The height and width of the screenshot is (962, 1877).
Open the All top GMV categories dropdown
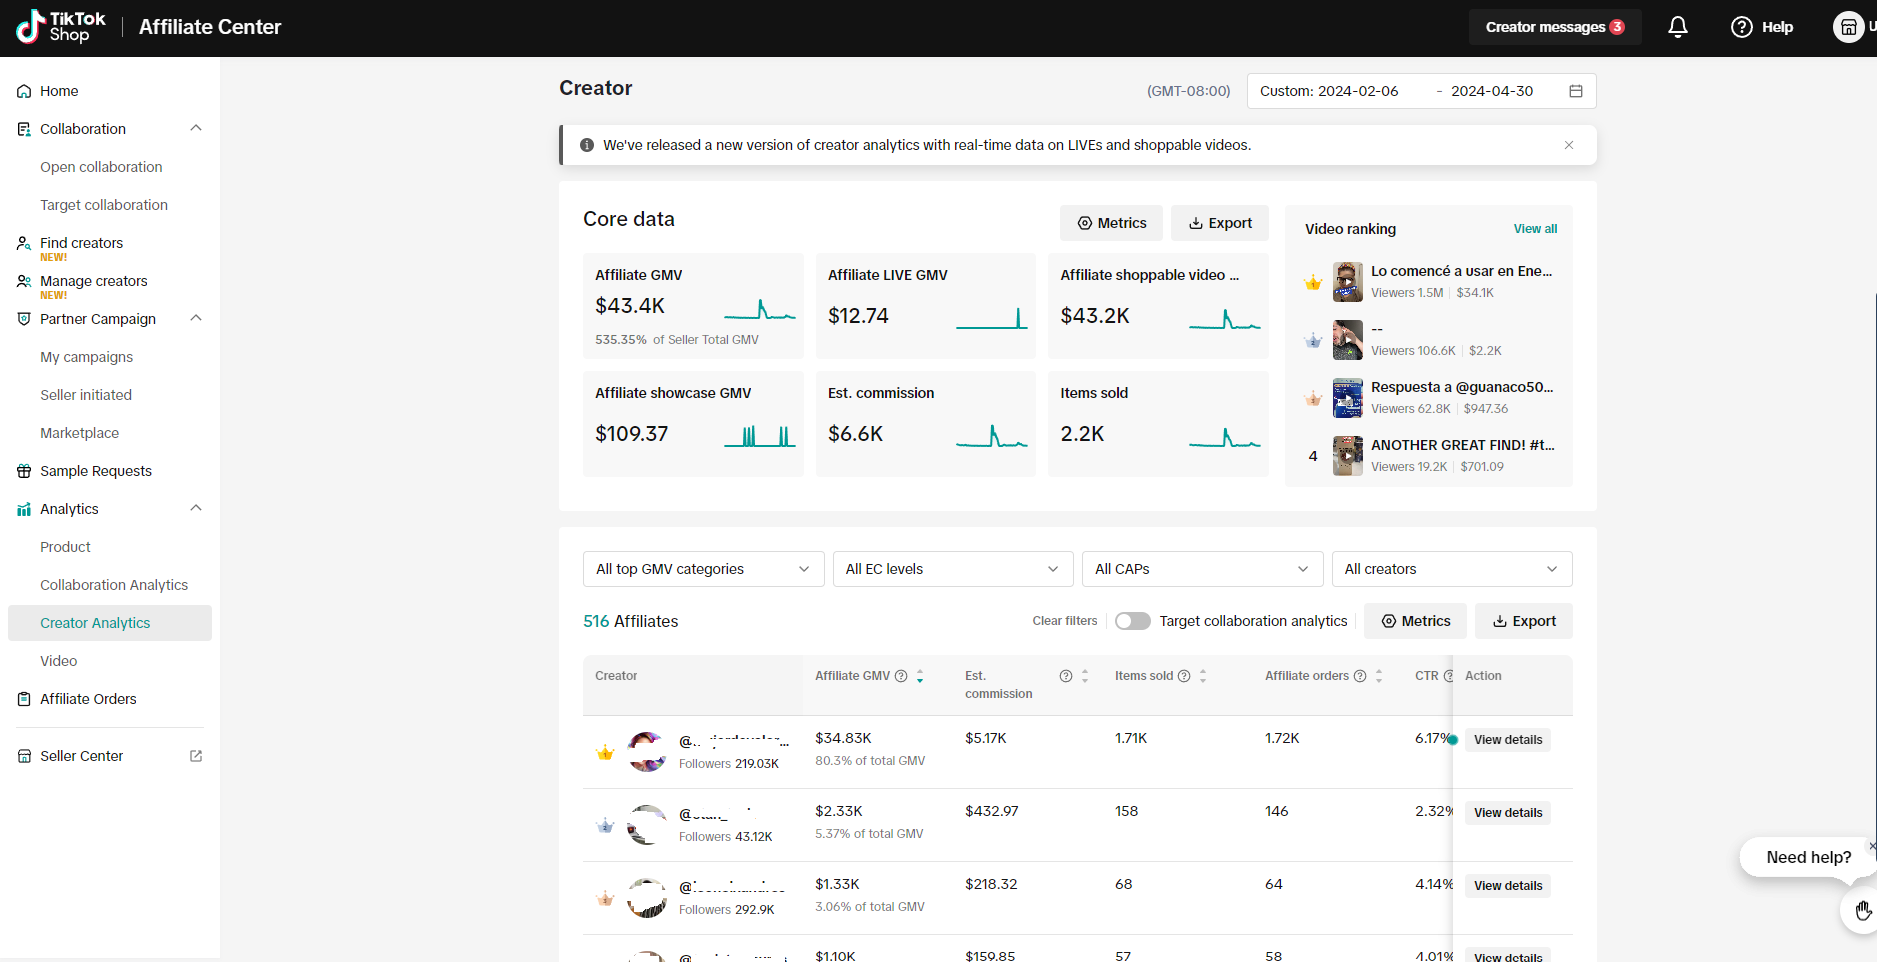(x=703, y=569)
